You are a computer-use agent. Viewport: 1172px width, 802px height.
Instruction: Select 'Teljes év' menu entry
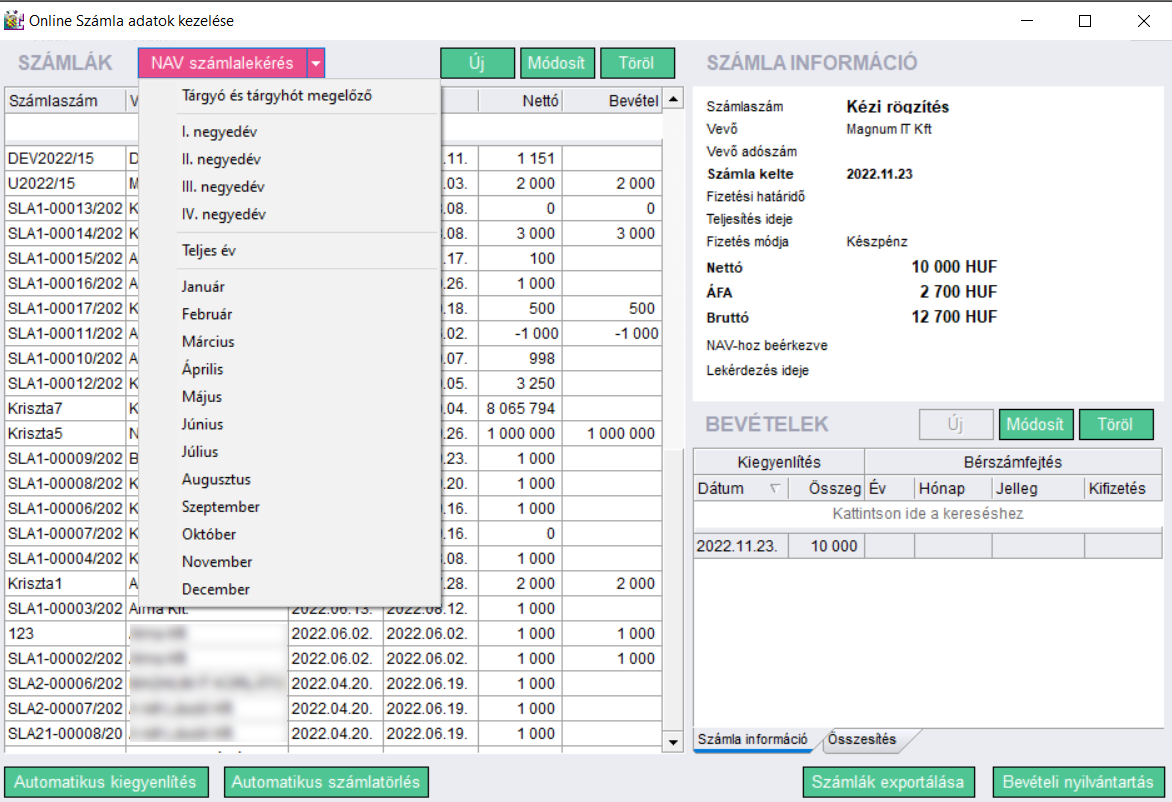(209, 251)
